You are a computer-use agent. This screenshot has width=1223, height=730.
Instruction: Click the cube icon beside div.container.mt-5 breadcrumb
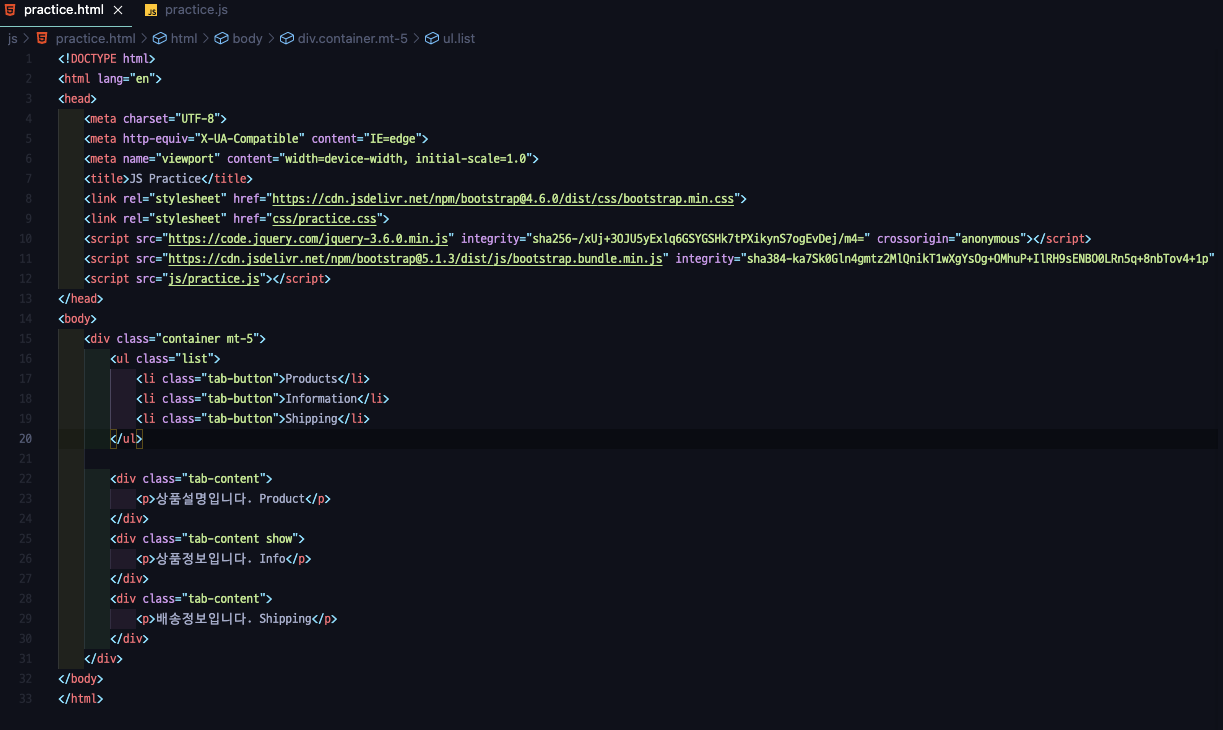(x=287, y=38)
